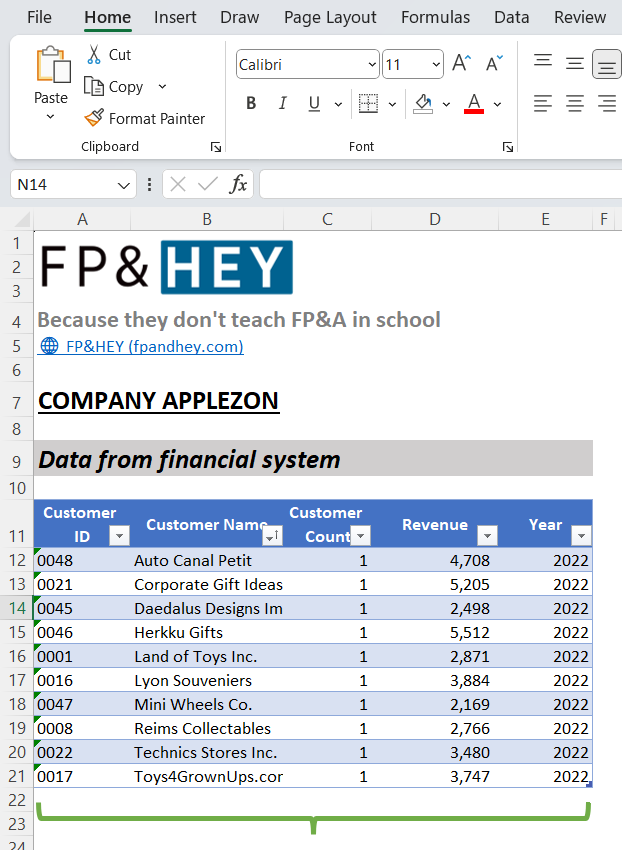The height and width of the screenshot is (850, 622).
Task: Switch to the Review tab
Action: (580, 17)
